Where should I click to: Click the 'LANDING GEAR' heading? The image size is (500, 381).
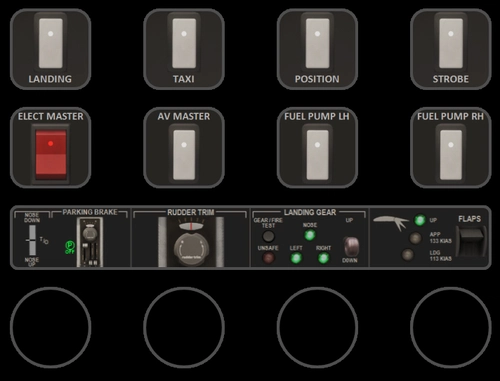pyautogui.click(x=310, y=212)
